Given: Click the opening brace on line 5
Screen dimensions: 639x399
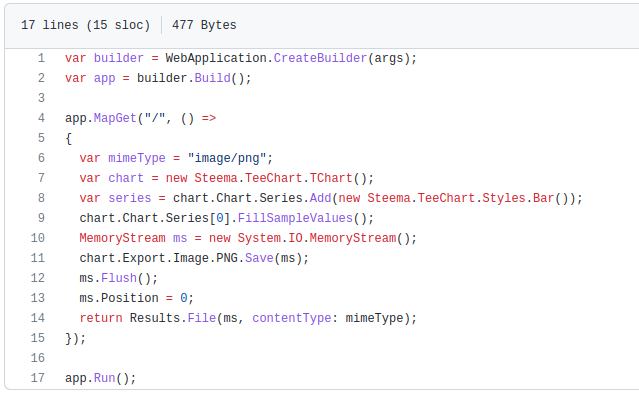Looking at the screenshot, I should (68, 138).
